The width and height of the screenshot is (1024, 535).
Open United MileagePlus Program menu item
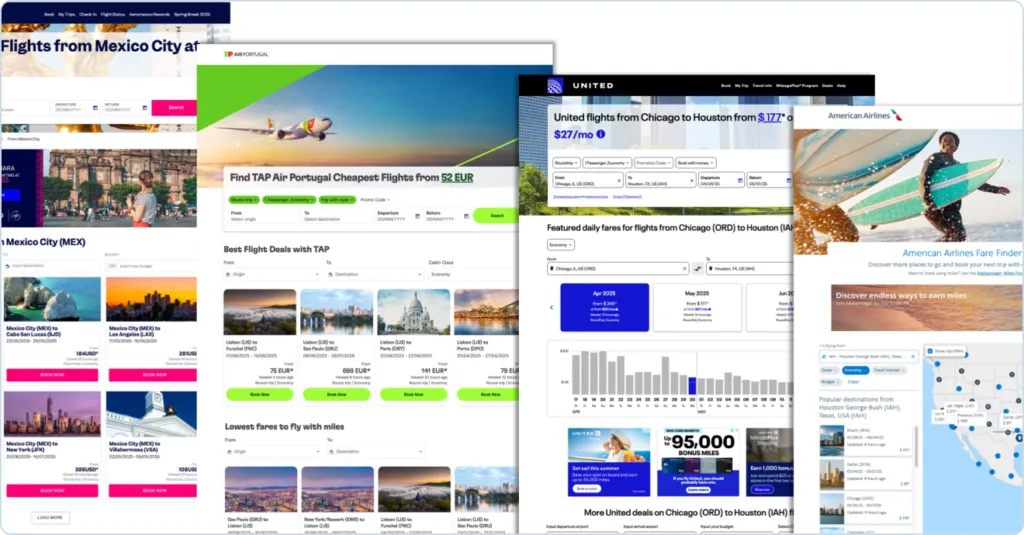pos(797,86)
